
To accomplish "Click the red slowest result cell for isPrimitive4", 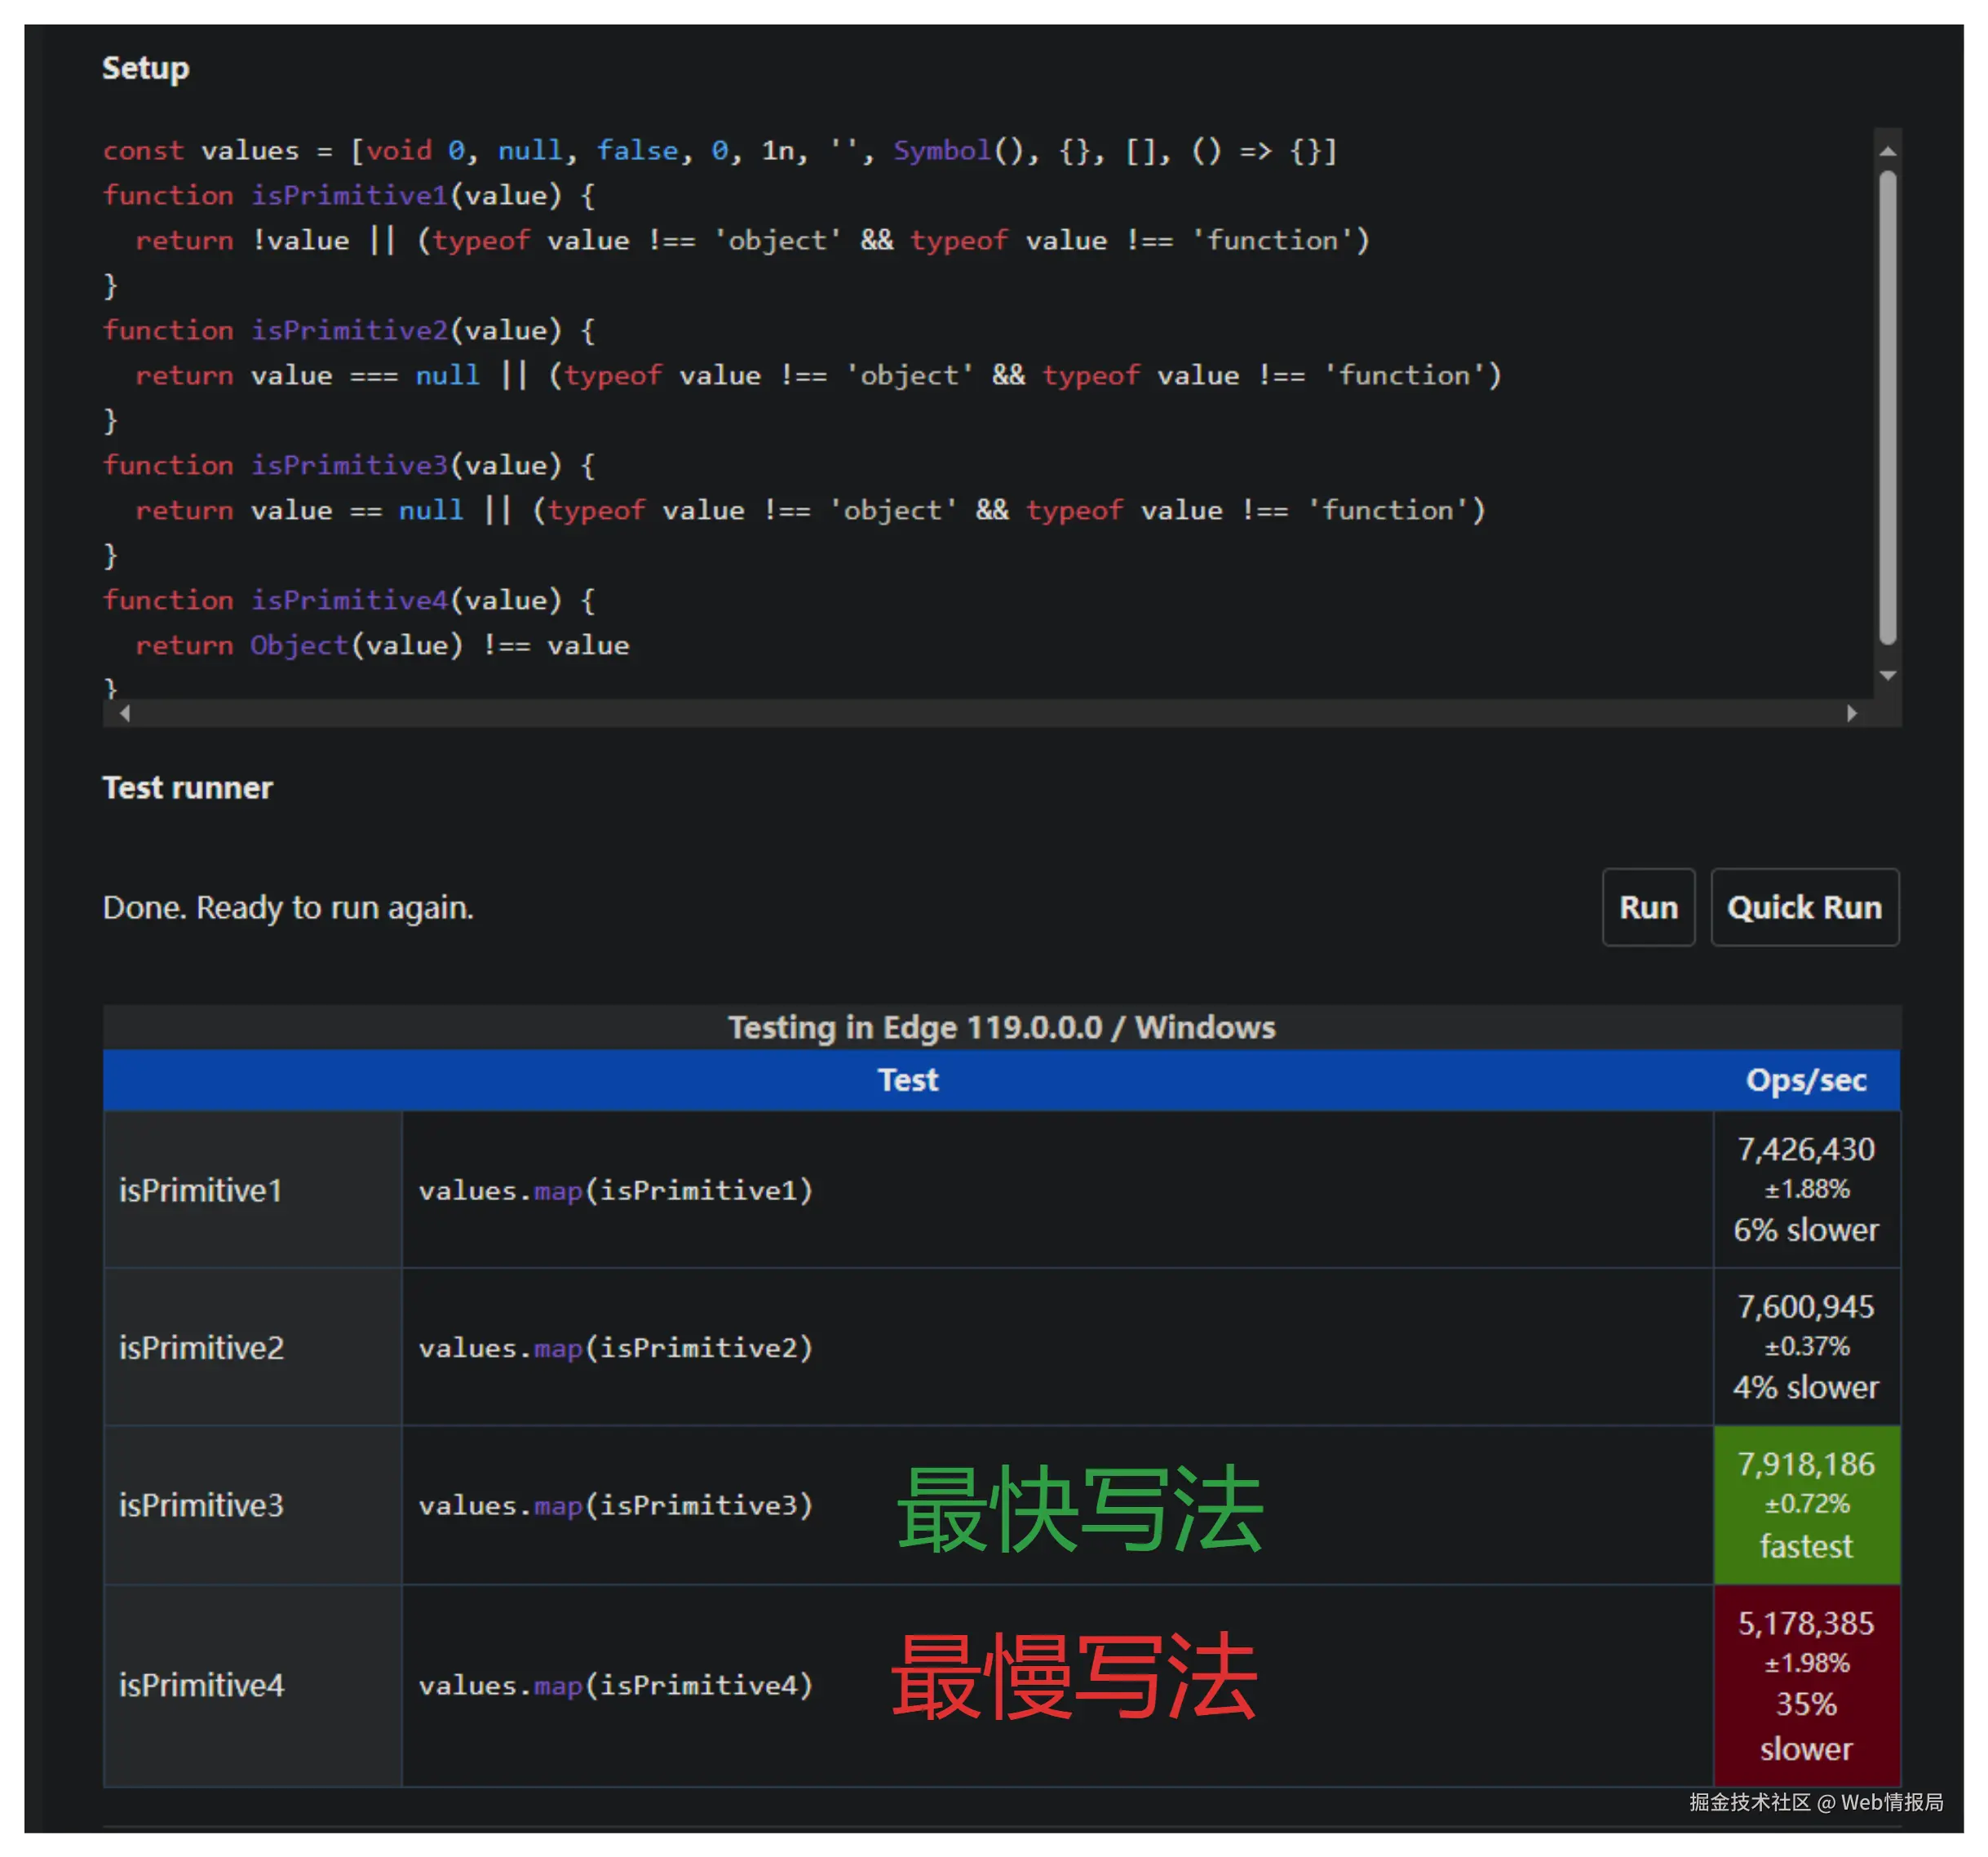I will pyautogui.click(x=1806, y=1686).
